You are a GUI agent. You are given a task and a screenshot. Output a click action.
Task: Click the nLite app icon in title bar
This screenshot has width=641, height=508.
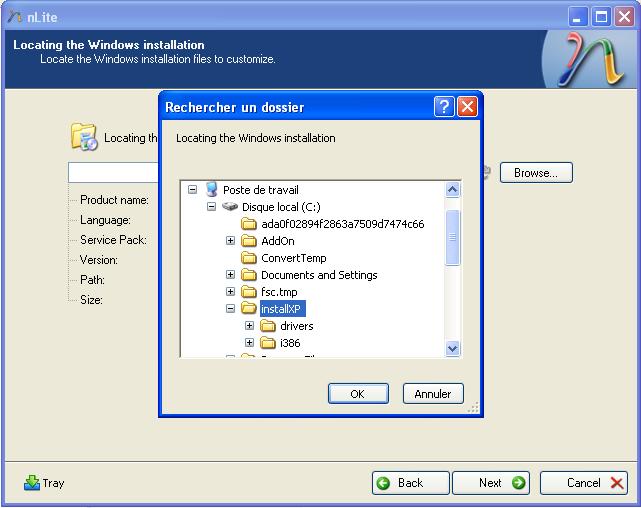pos(15,17)
